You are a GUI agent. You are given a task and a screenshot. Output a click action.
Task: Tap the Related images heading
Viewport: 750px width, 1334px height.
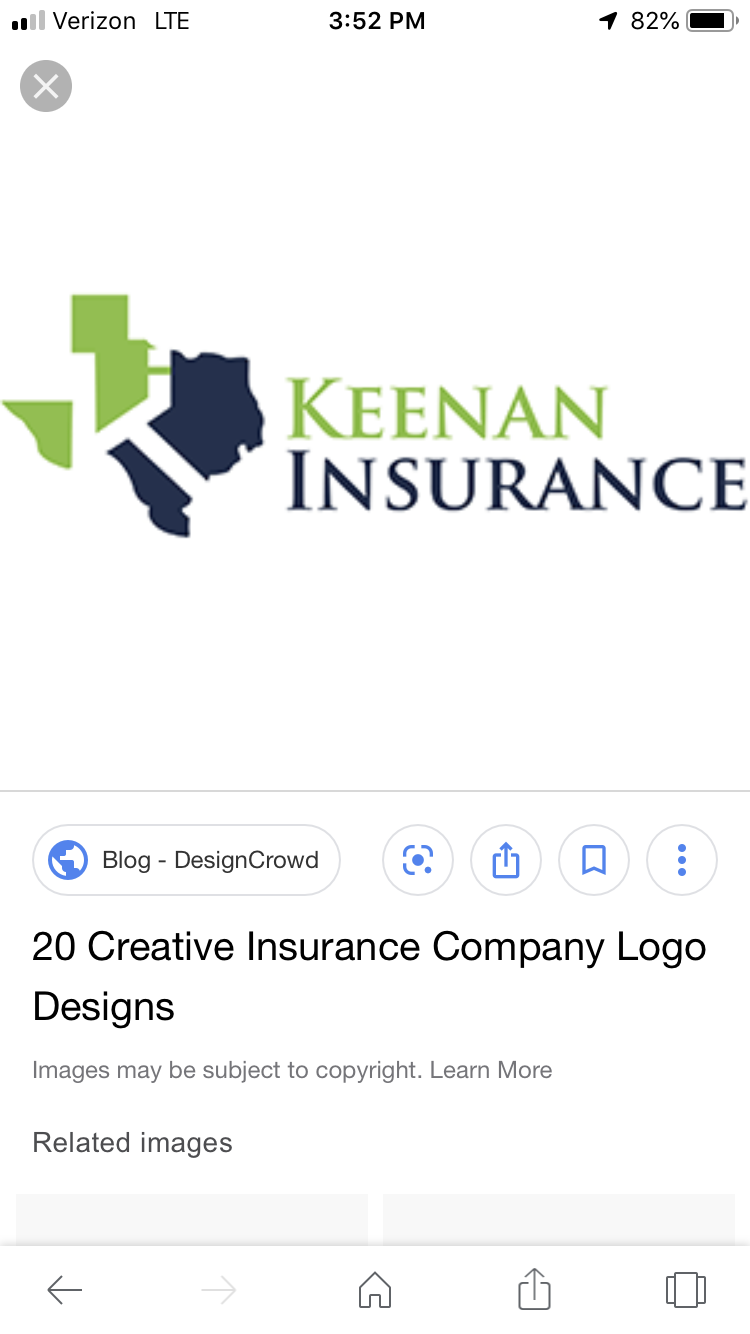(132, 1143)
